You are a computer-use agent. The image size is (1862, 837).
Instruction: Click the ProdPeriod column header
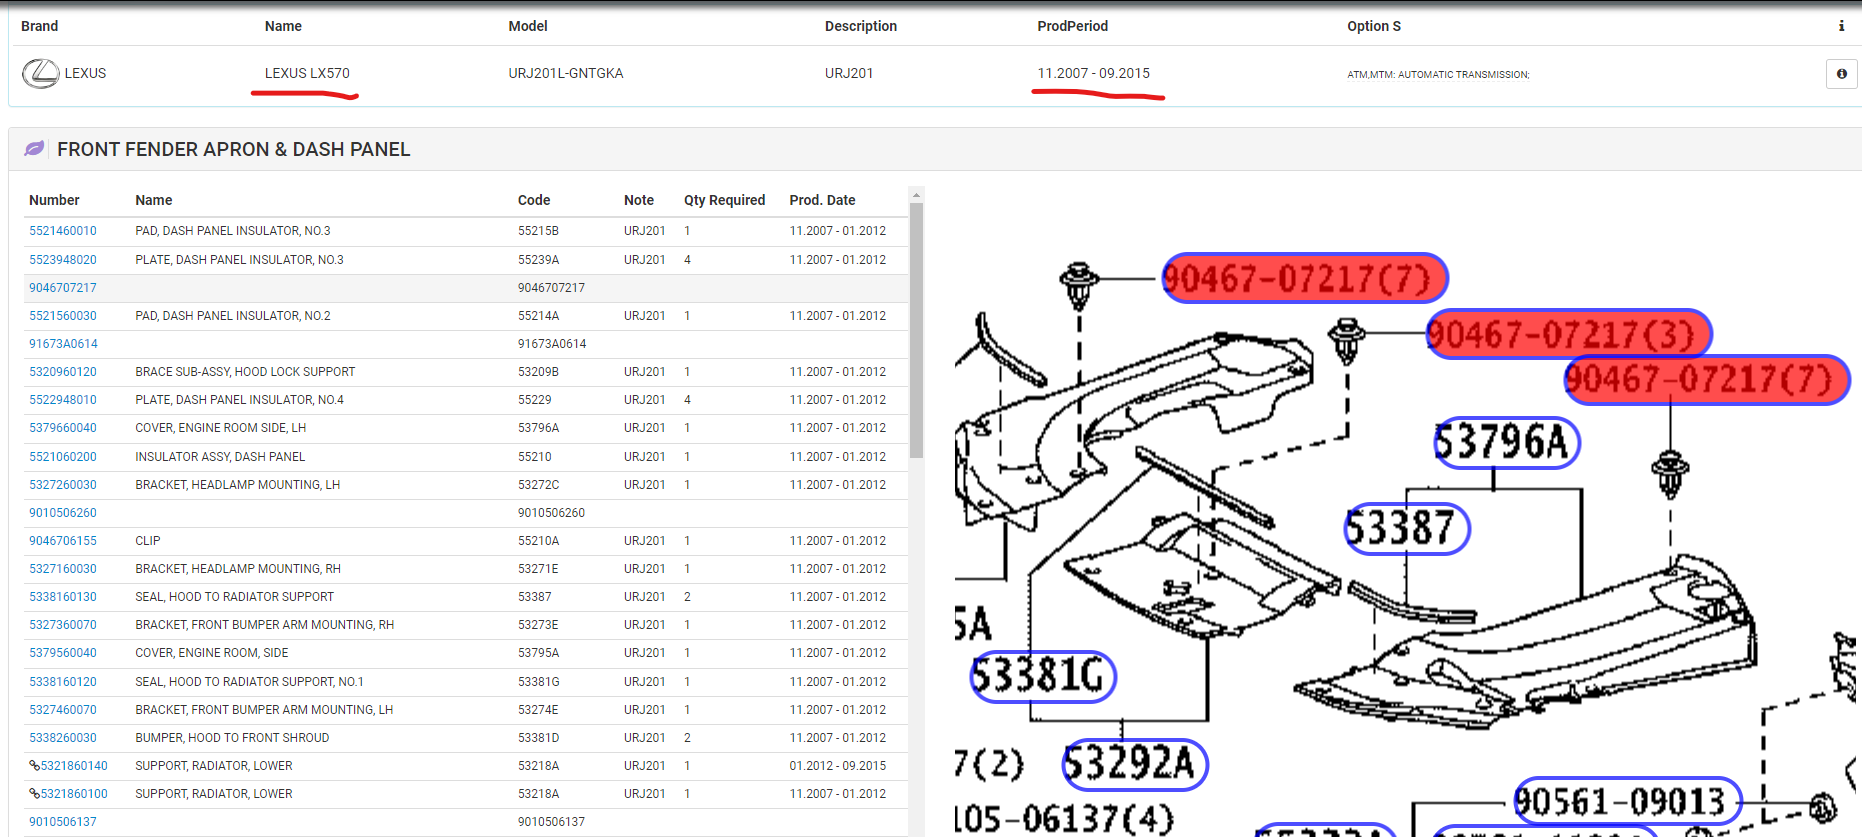tap(1072, 26)
